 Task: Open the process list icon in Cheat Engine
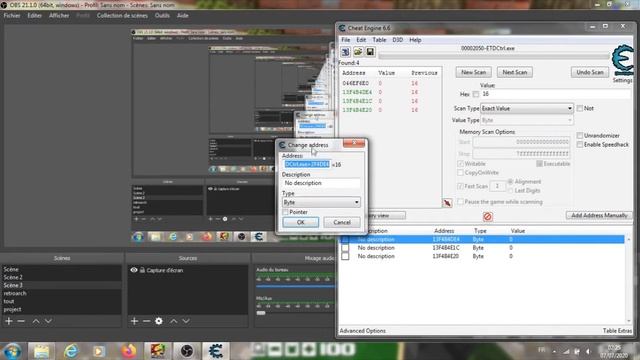345,52
